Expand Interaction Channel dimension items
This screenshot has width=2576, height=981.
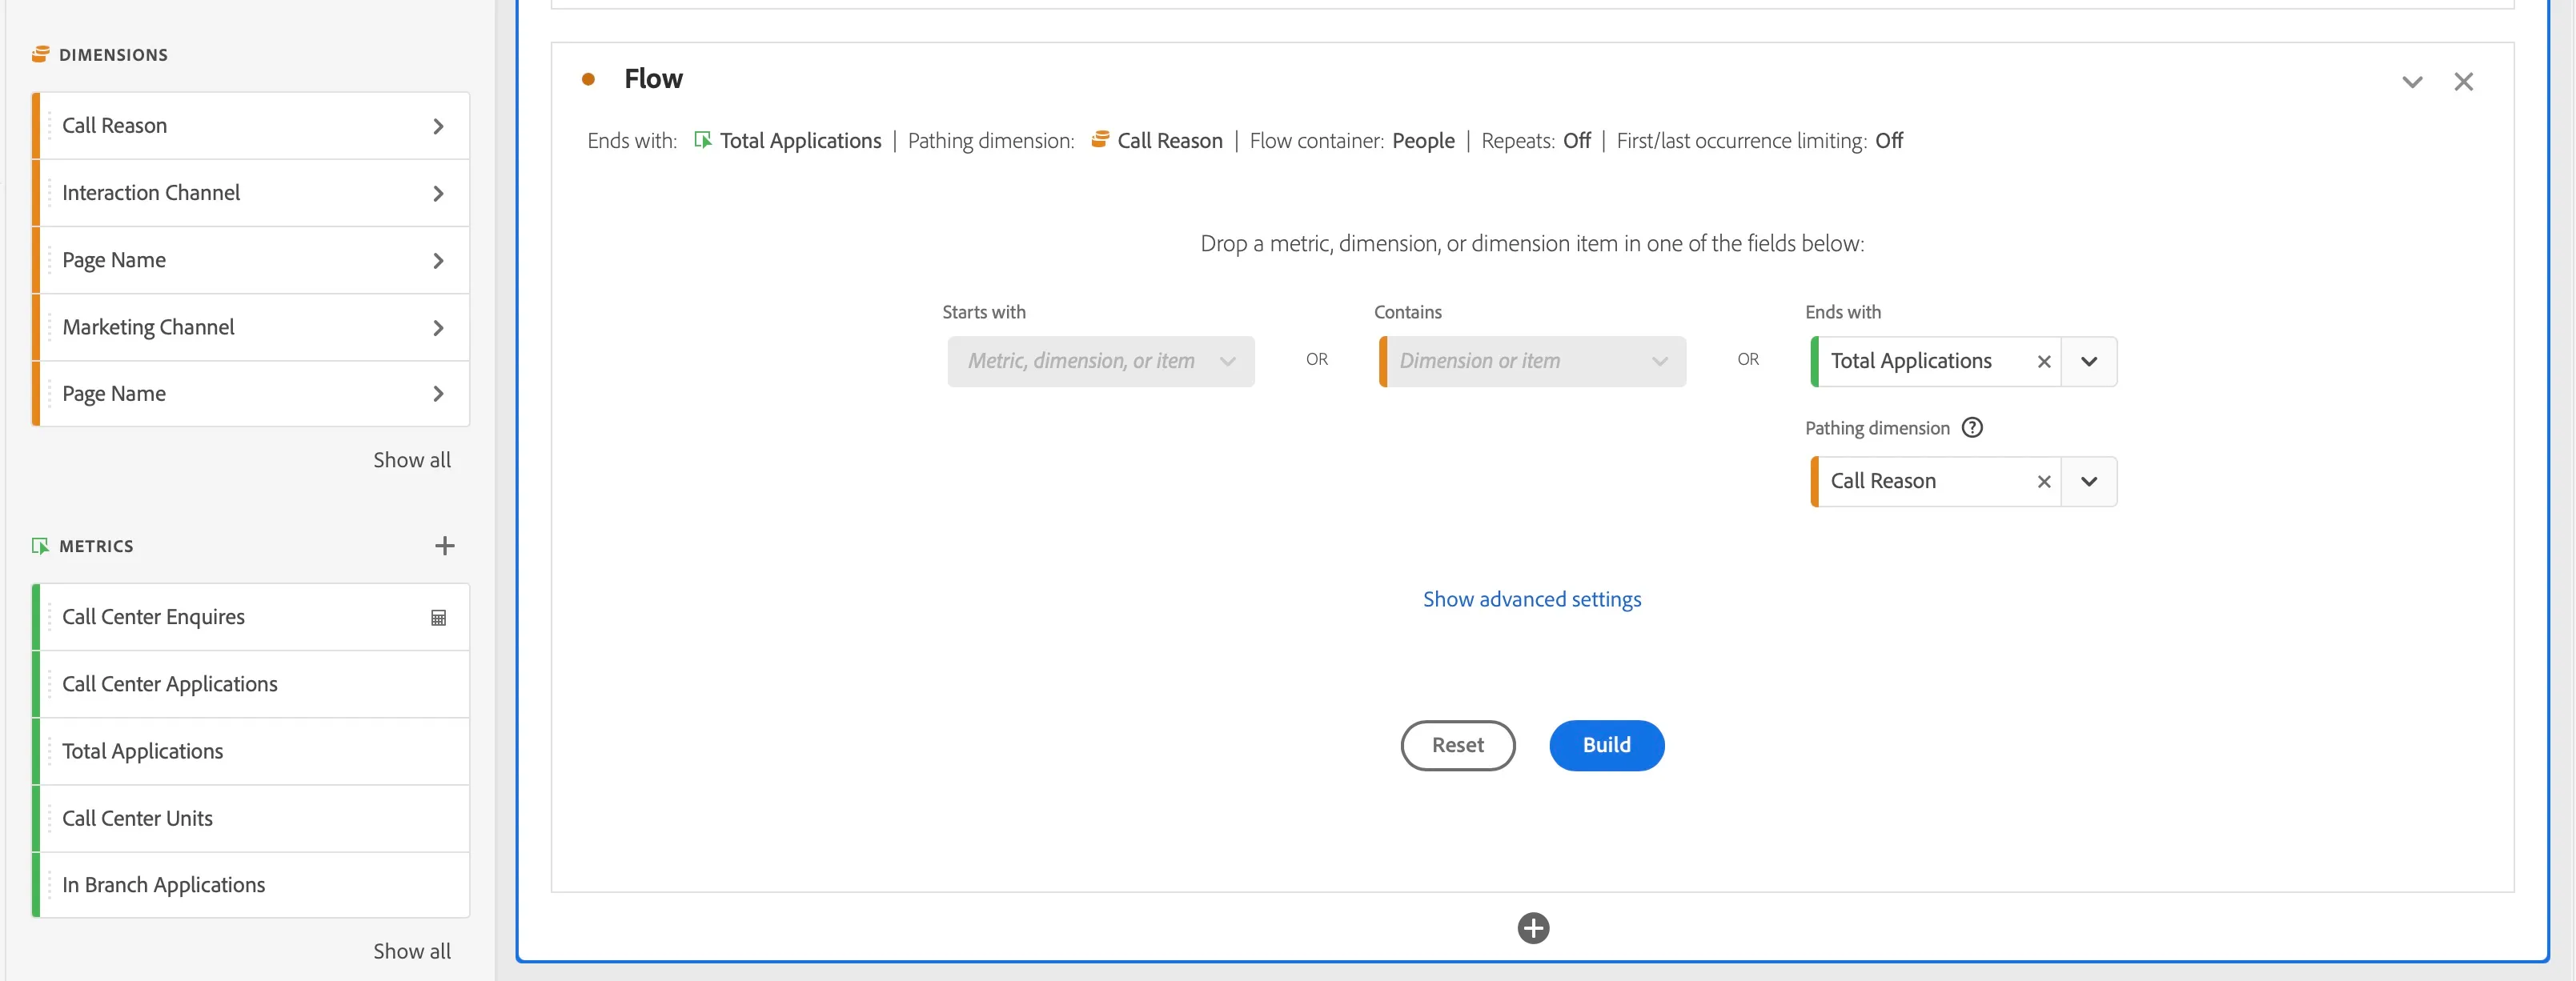coord(438,193)
